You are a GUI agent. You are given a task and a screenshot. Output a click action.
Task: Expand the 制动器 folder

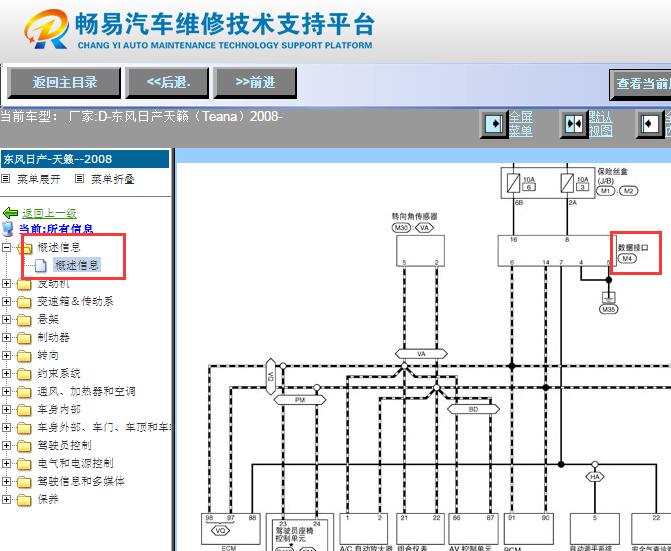click(x=6, y=337)
